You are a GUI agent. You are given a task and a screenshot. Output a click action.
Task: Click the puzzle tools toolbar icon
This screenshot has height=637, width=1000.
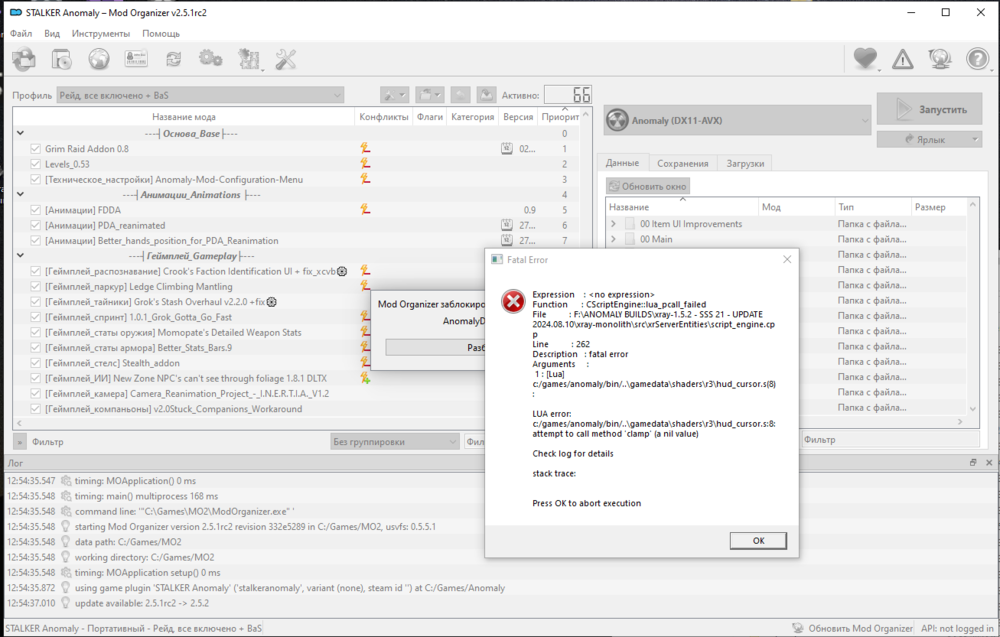coord(248,59)
